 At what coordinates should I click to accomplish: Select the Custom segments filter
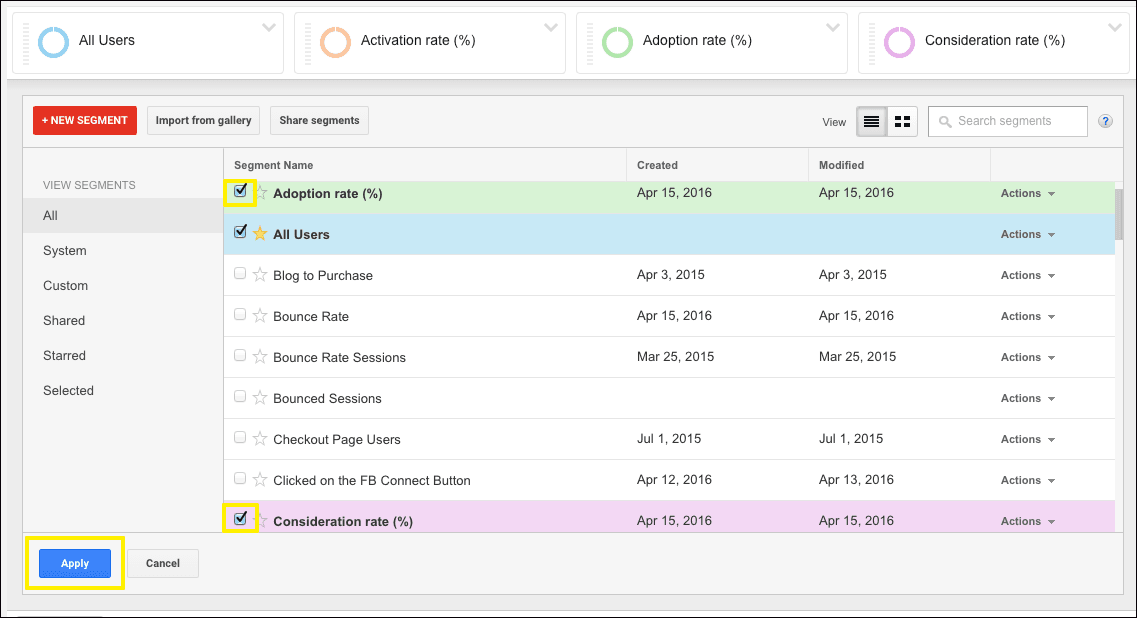(x=65, y=286)
